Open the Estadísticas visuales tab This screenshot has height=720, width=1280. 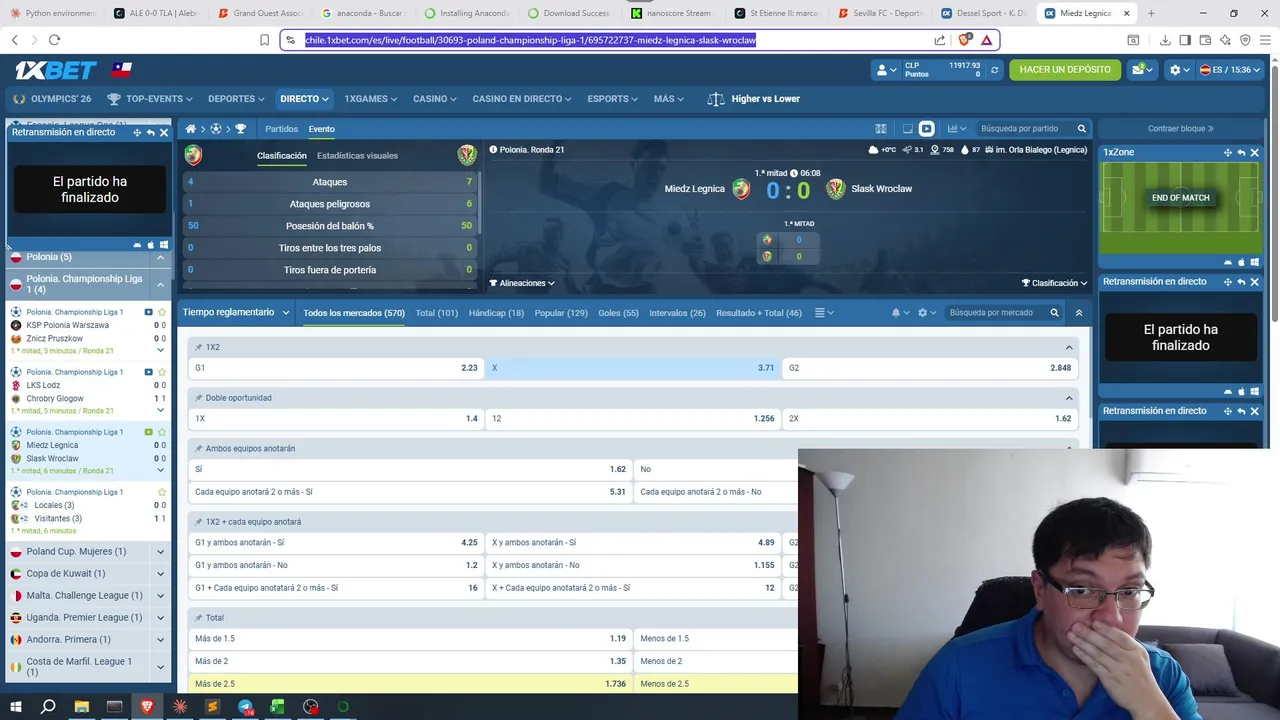357,156
